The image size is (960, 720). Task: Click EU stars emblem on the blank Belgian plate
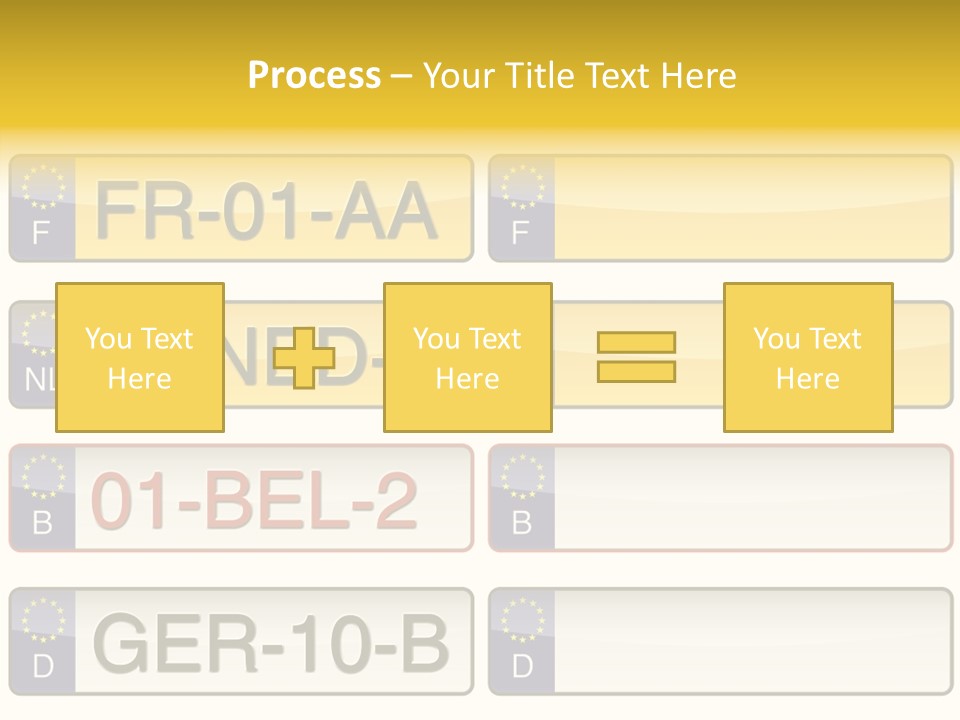point(521,476)
